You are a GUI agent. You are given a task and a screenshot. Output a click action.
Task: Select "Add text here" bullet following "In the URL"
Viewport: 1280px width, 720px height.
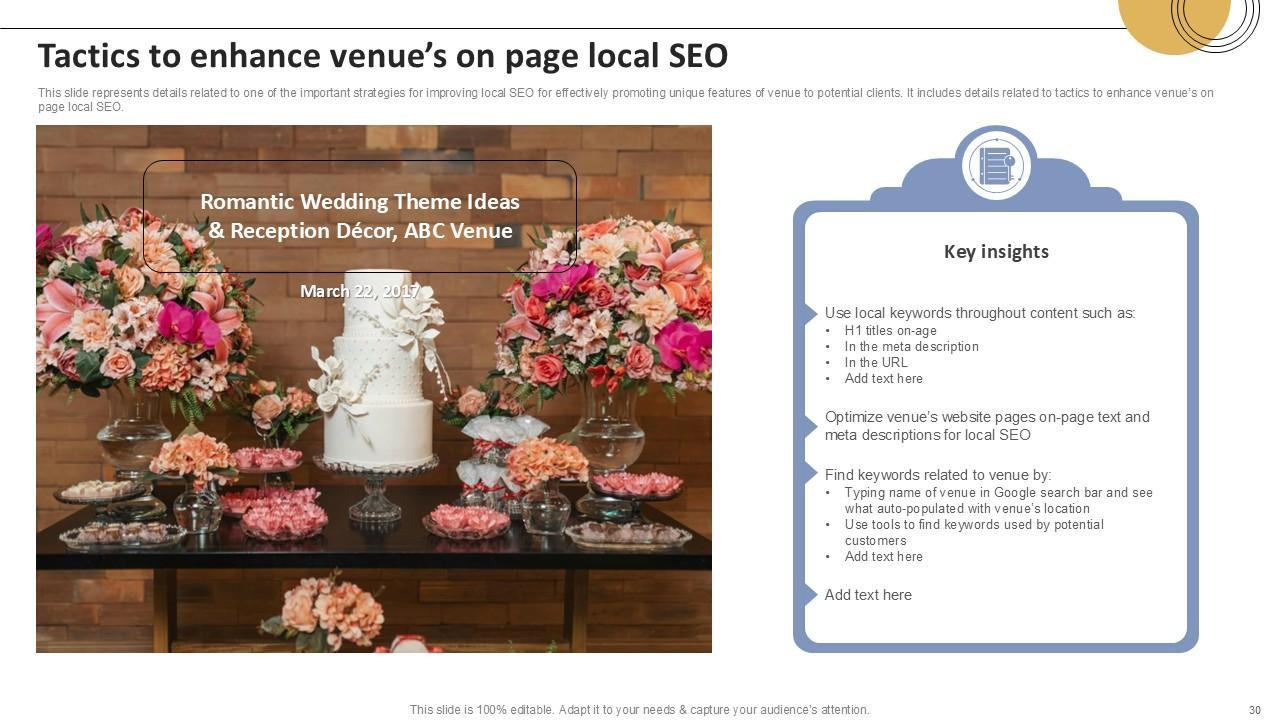(883, 379)
